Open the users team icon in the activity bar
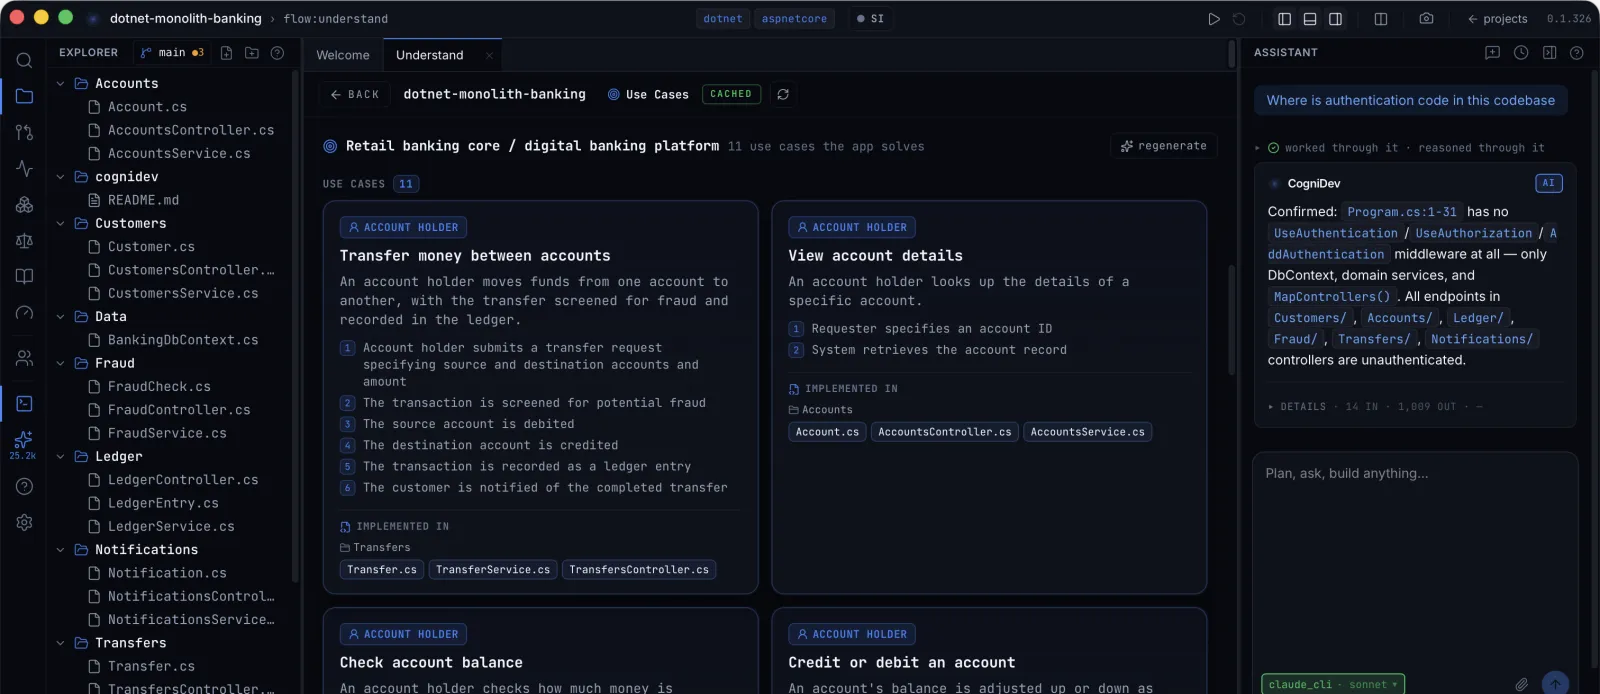Image resolution: width=1600 pixels, height=694 pixels. coord(24,357)
